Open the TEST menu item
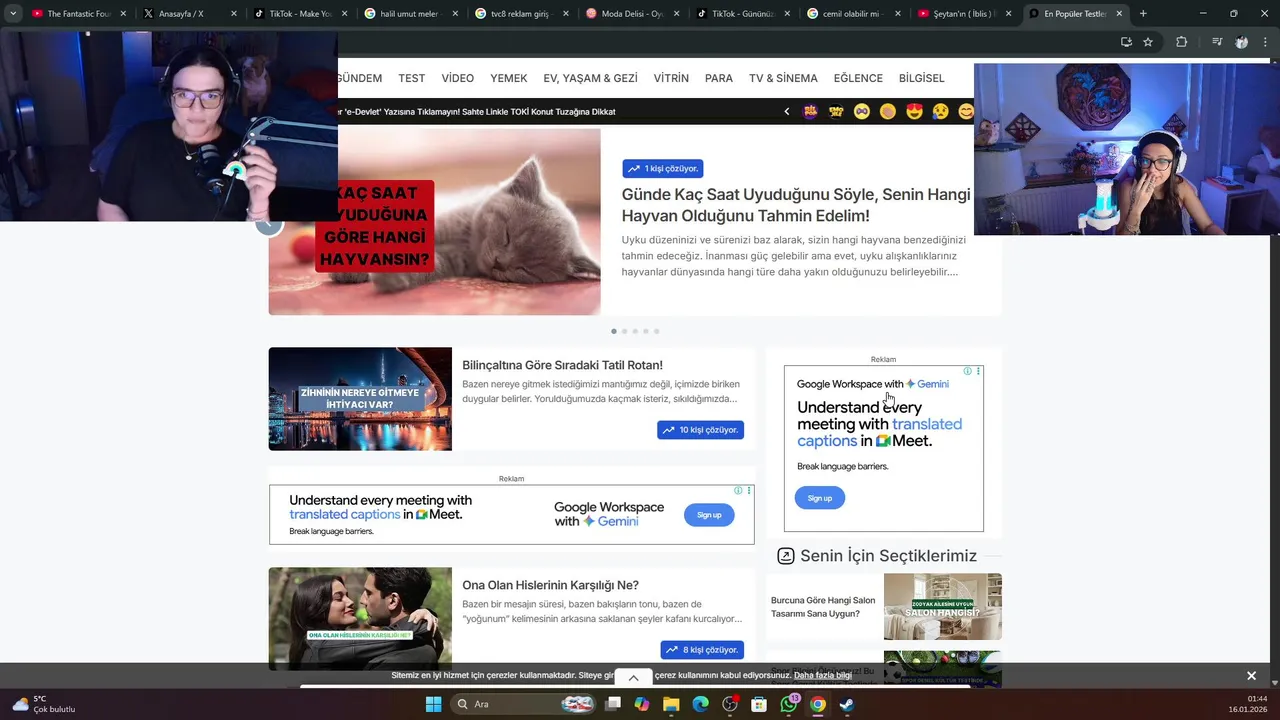 411,78
